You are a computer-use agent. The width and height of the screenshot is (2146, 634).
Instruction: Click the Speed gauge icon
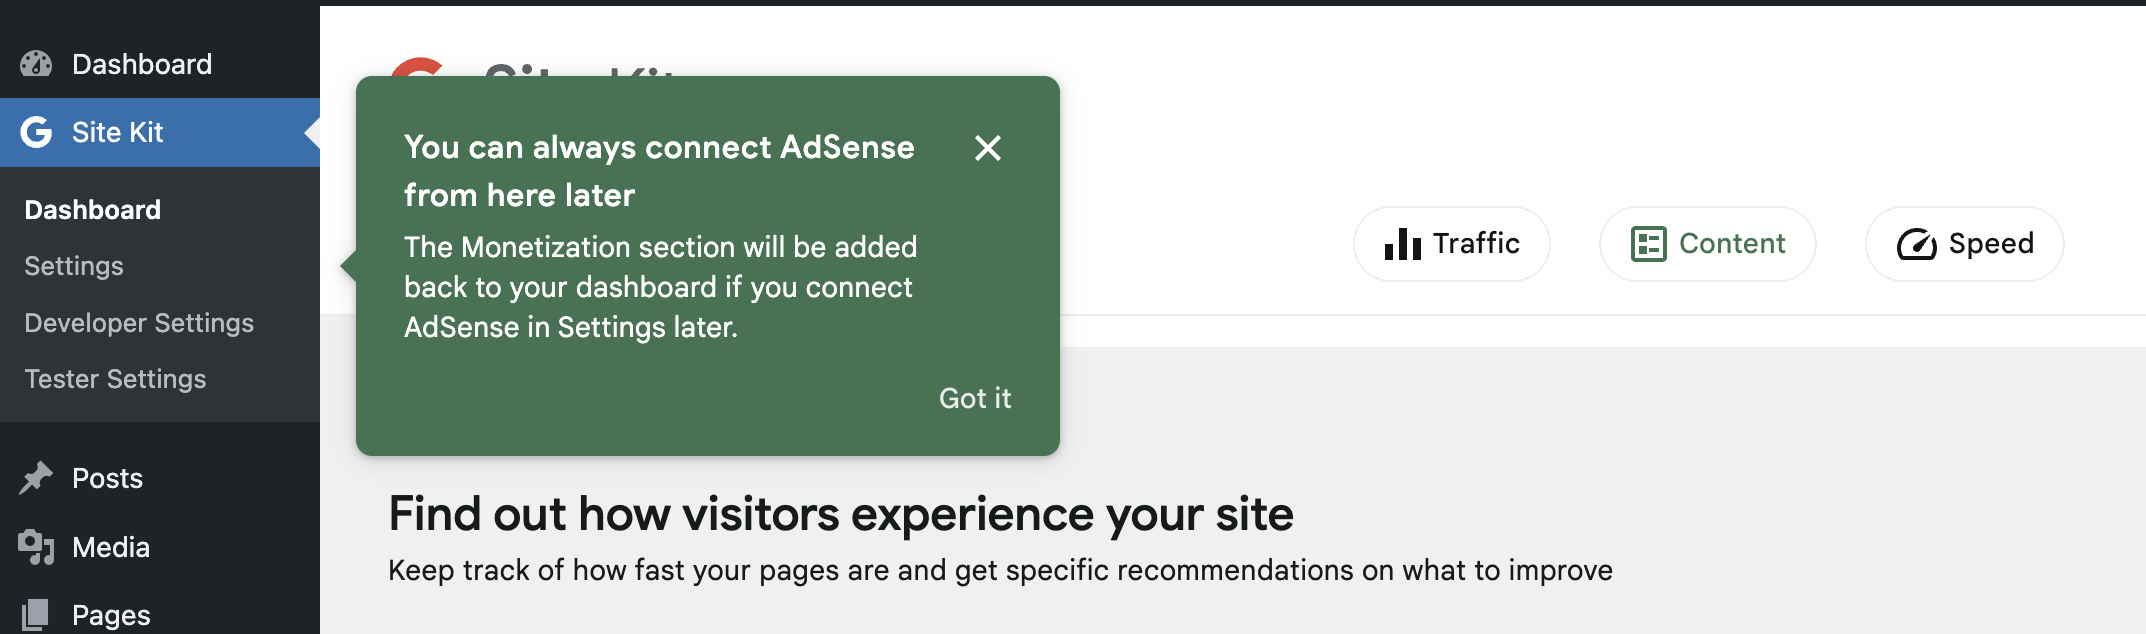coord(1915,243)
